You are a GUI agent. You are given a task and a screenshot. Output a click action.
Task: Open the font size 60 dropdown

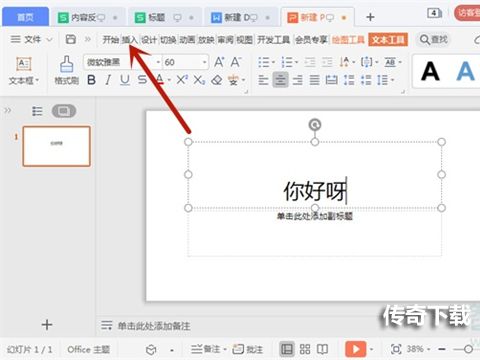204,62
